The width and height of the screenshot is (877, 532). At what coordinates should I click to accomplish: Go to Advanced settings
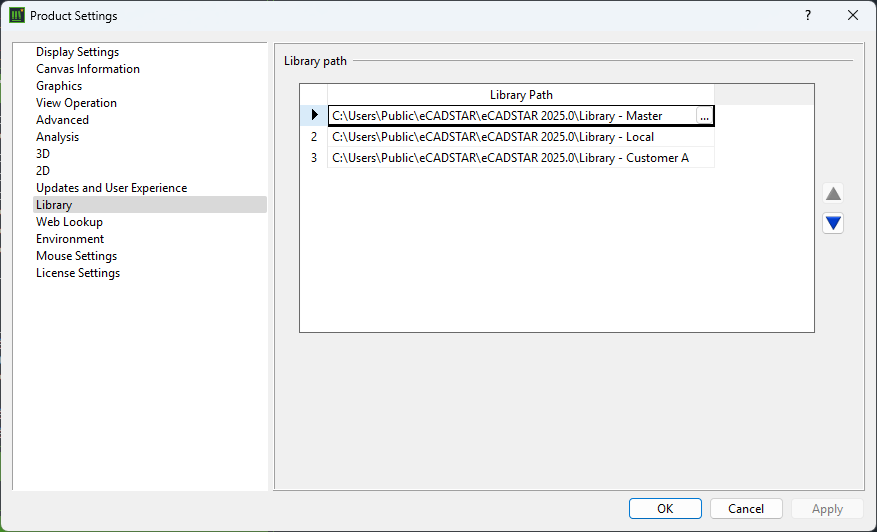pyautogui.click(x=62, y=120)
